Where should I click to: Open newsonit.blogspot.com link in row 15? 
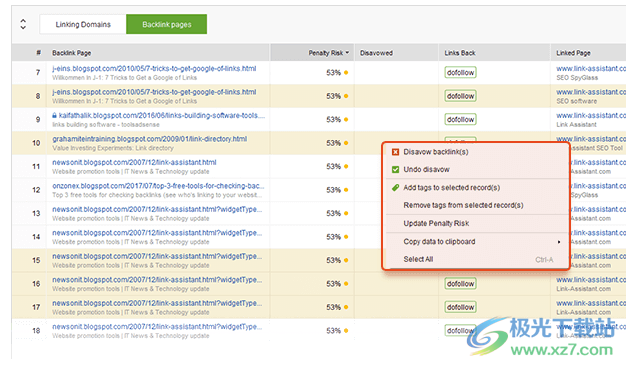coord(157,256)
